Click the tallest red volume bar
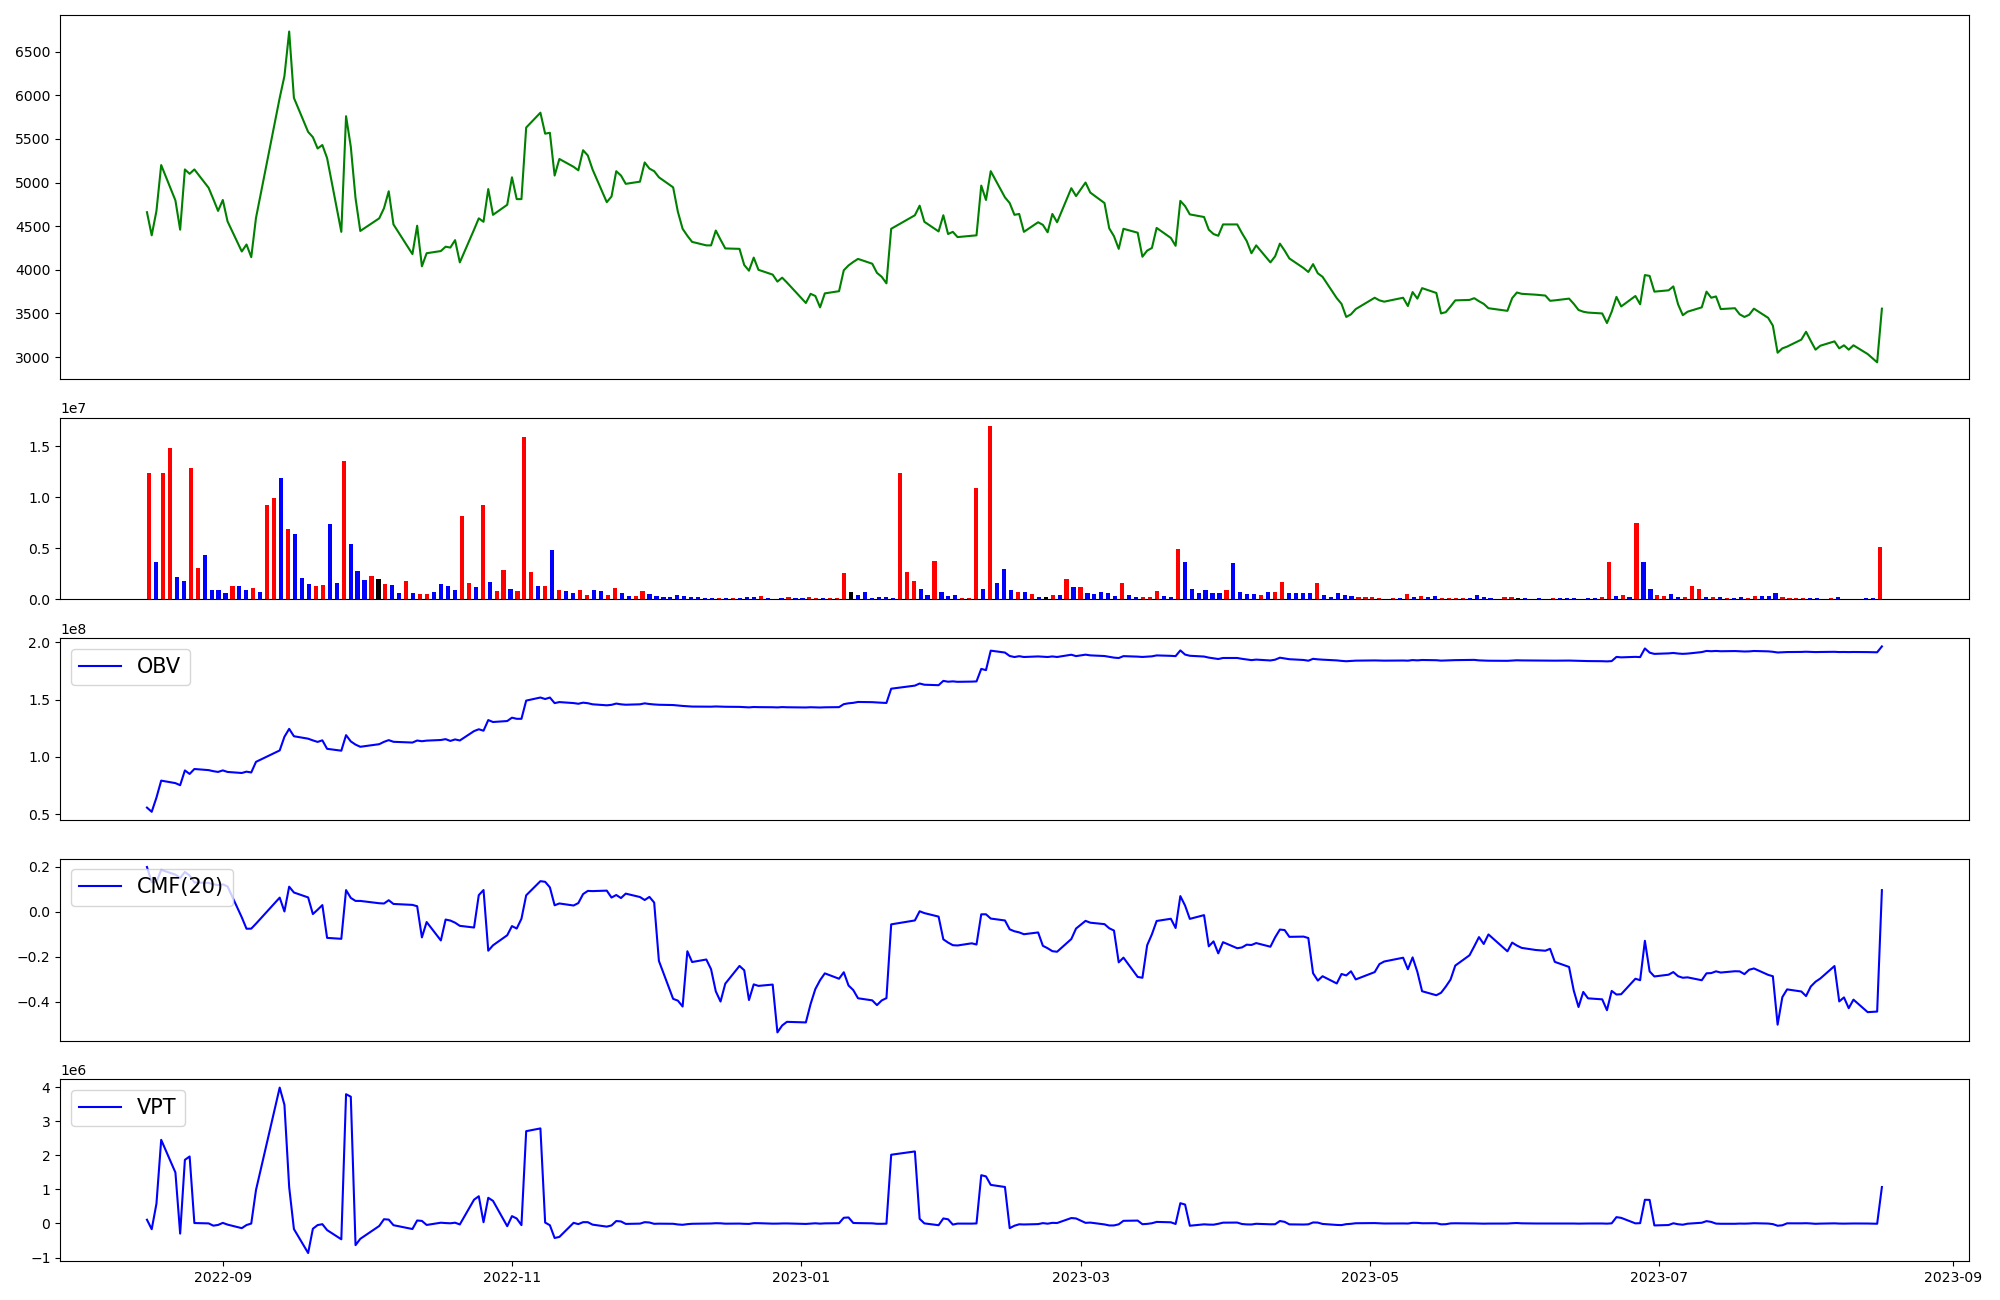Screen dimensions: 2000x1300 (x=990, y=512)
